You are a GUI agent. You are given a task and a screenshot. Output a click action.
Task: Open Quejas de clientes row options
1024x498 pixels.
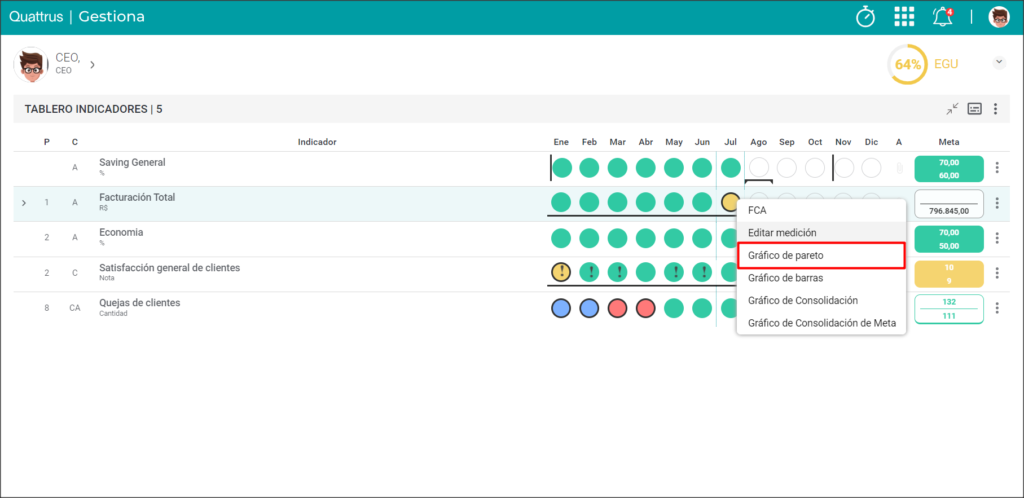pos(997,308)
